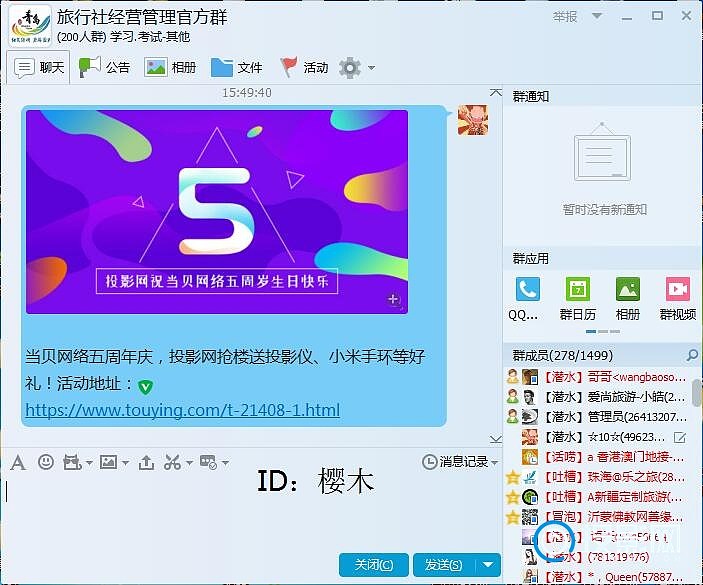Click the empty group notice board icon

(602, 152)
